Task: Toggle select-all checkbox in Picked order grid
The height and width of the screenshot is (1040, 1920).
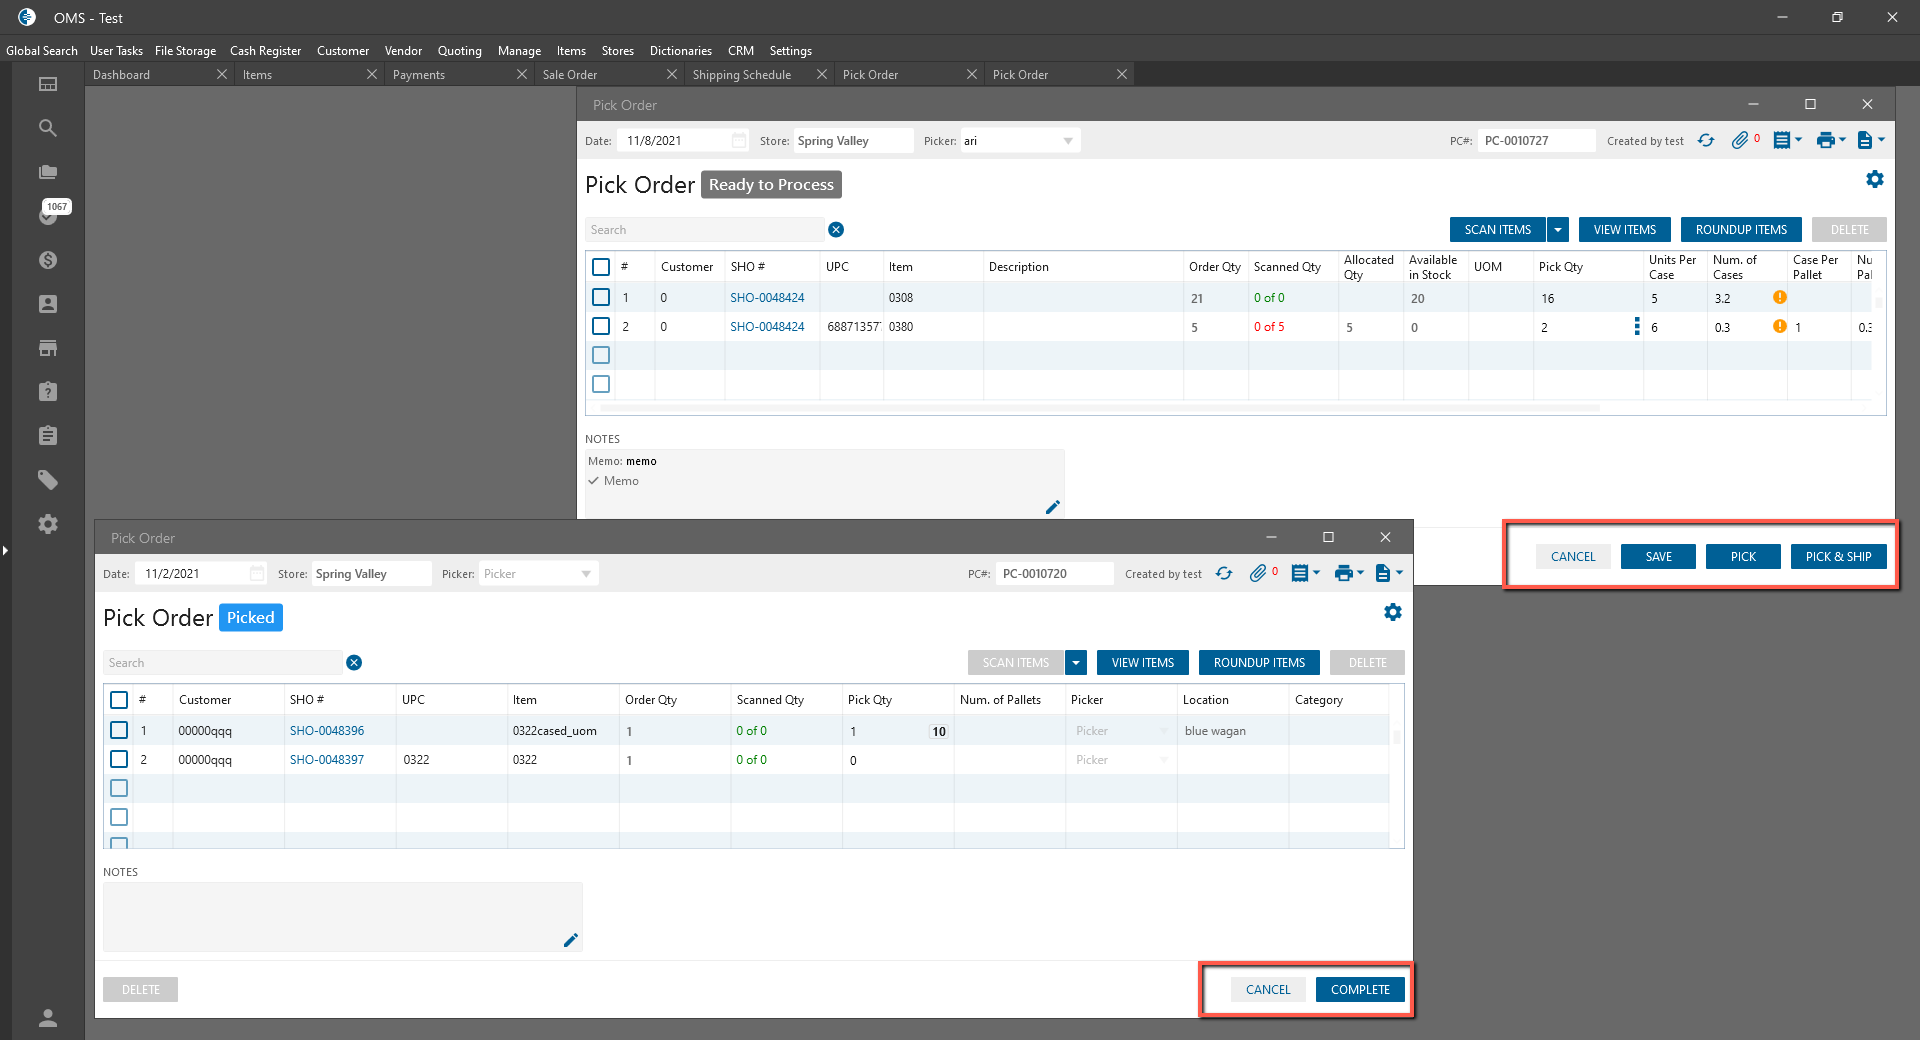Action: coord(119,700)
